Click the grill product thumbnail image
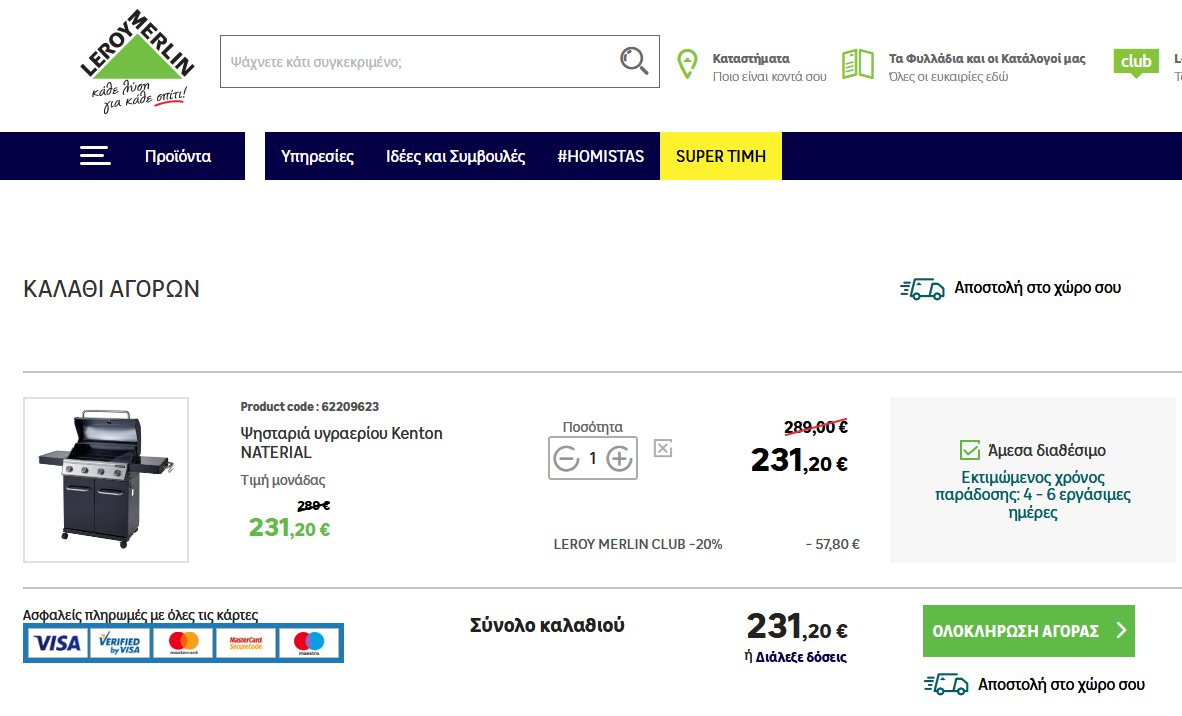 106,479
